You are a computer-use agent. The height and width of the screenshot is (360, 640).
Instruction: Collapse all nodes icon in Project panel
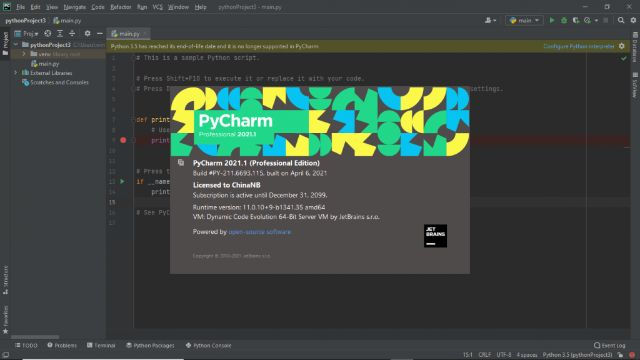(x=72, y=33)
